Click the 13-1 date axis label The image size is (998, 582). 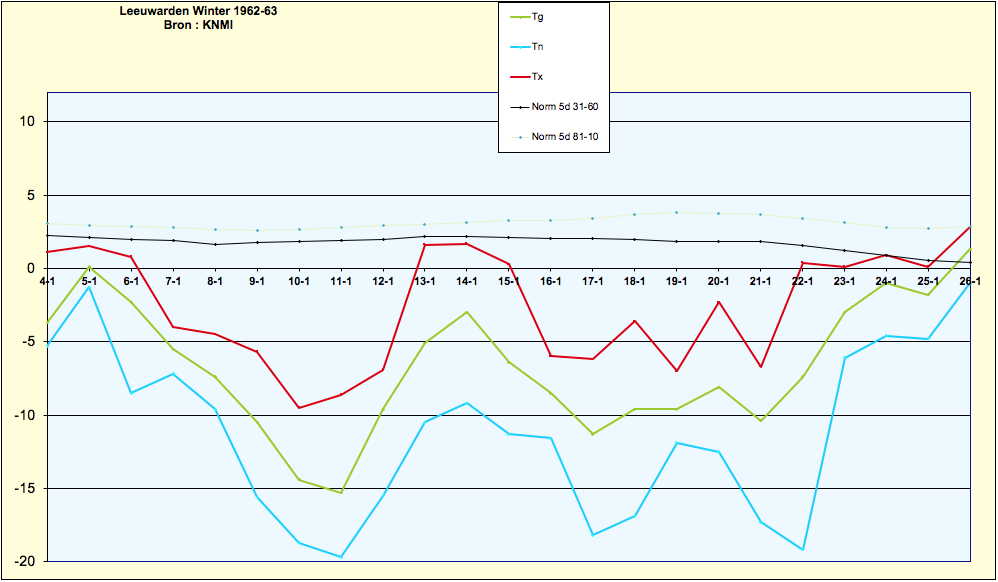point(425,281)
